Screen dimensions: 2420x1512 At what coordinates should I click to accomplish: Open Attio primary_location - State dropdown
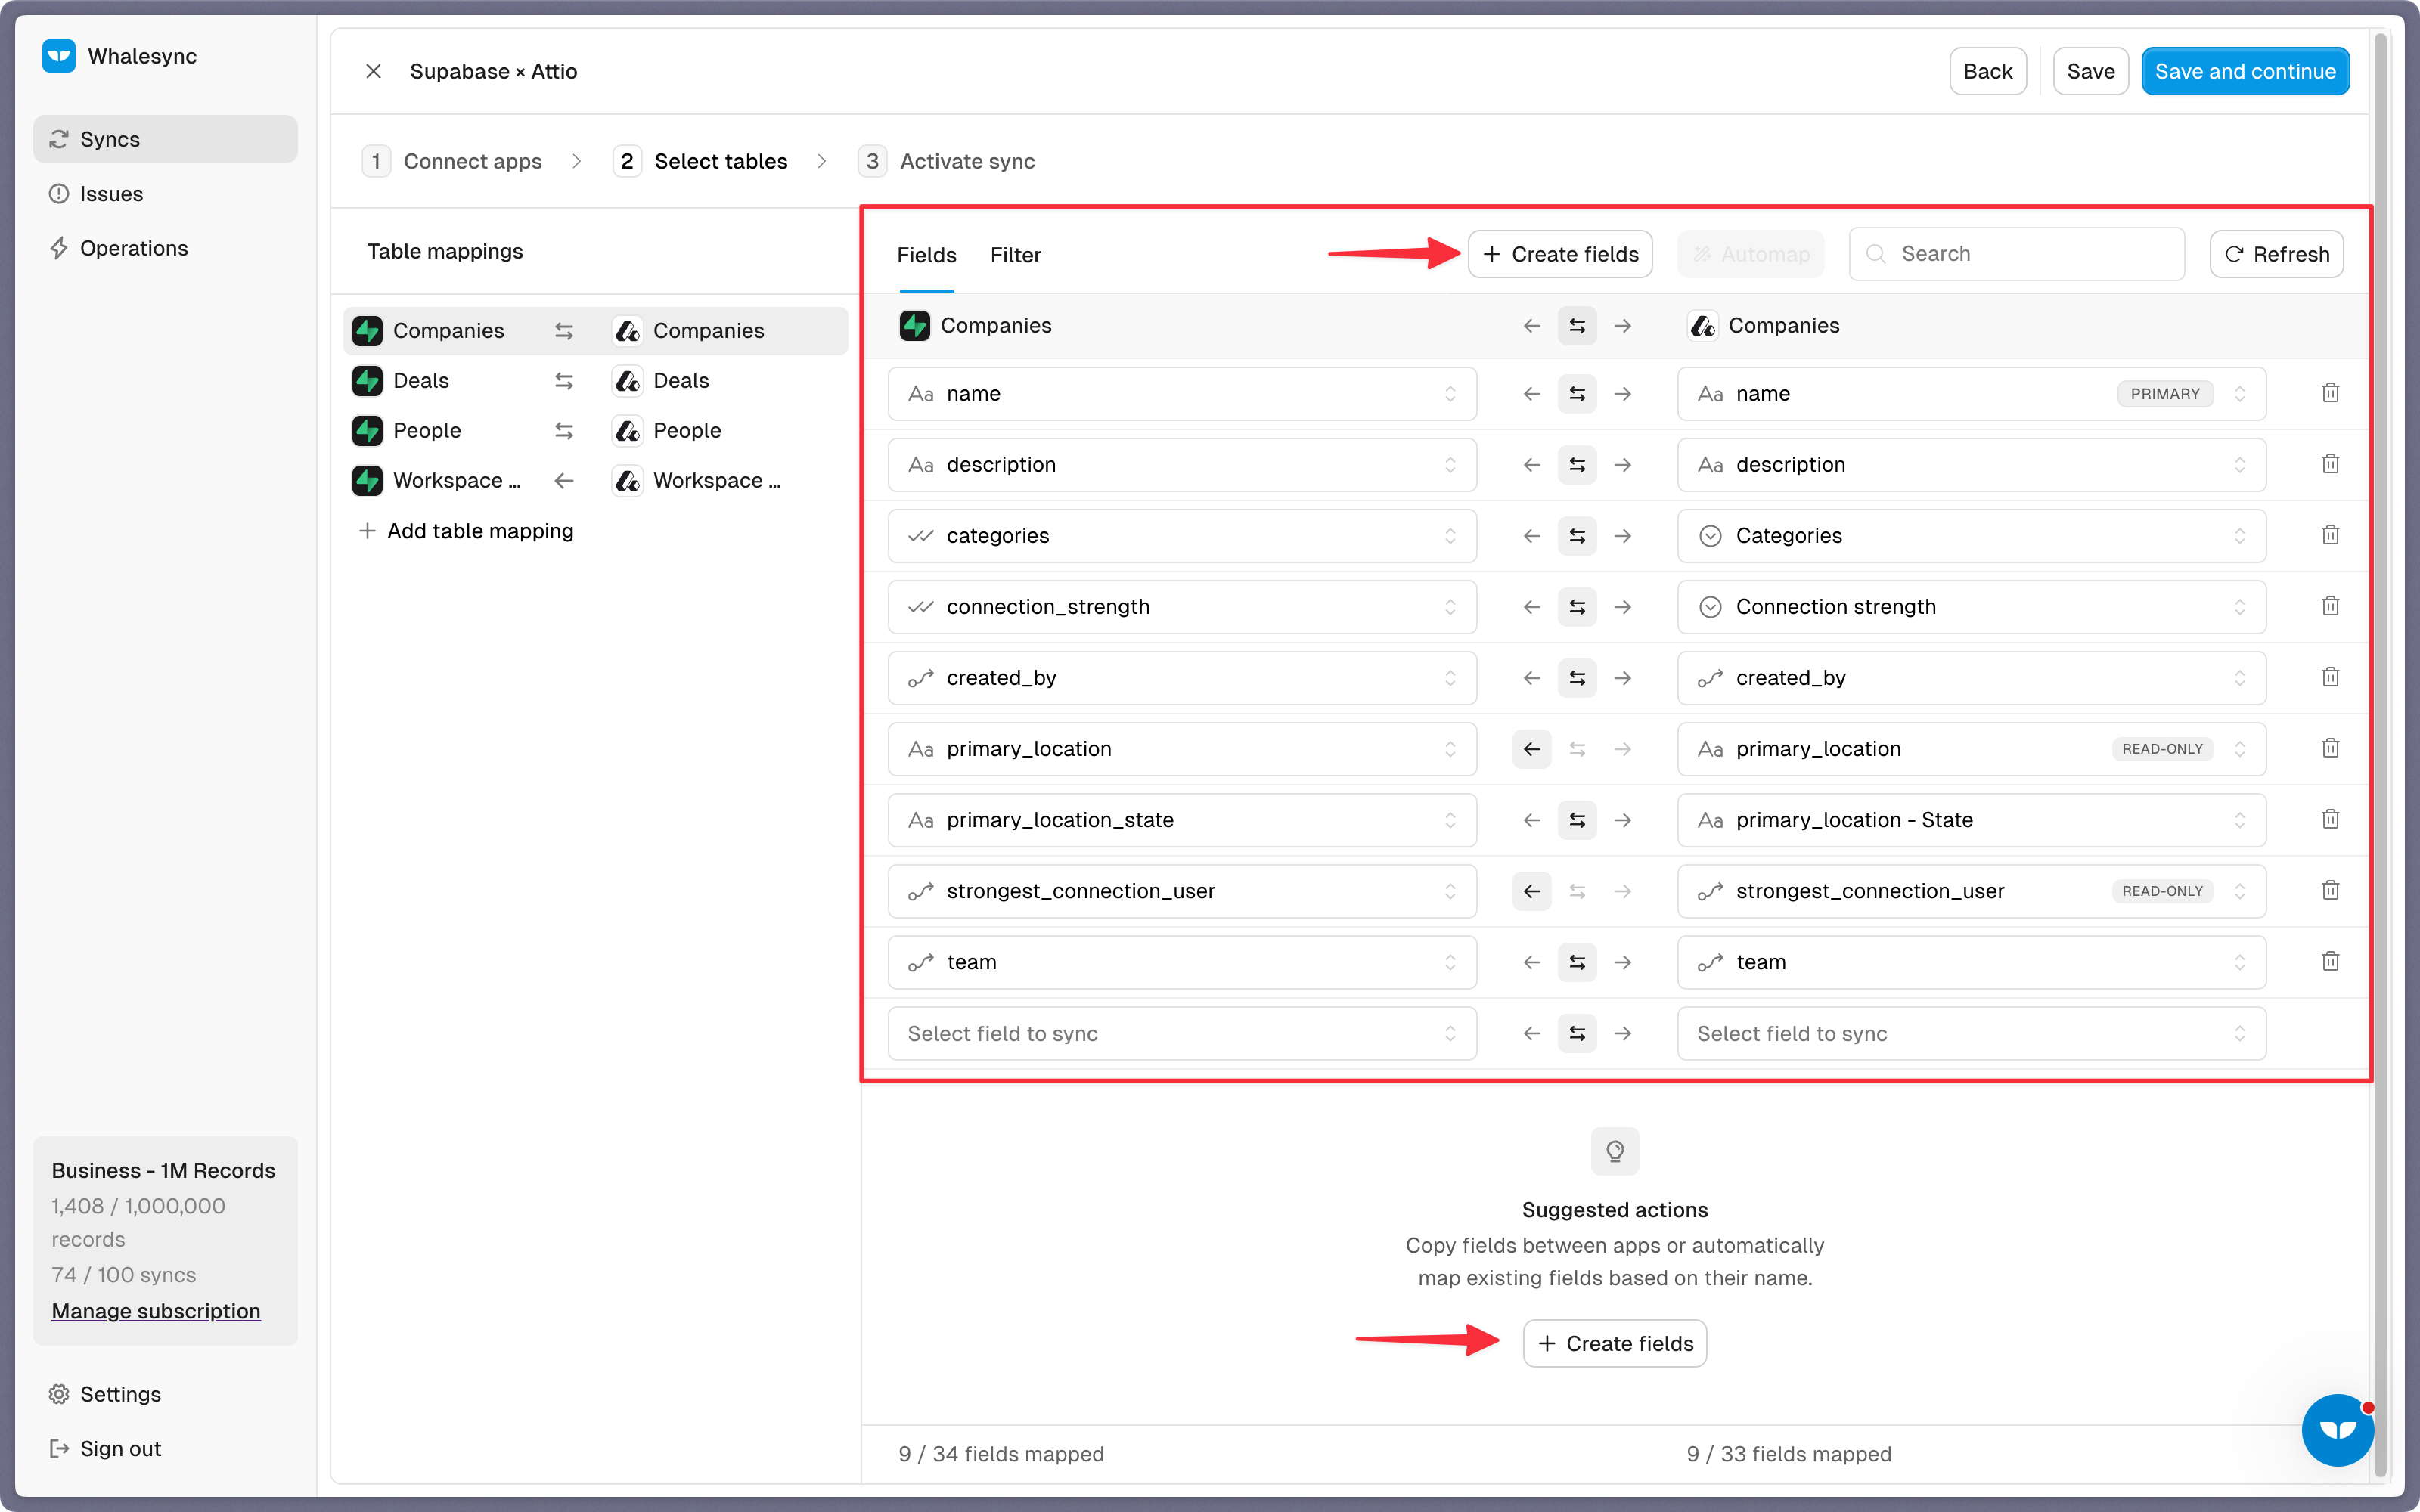click(x=1971, y=820)
